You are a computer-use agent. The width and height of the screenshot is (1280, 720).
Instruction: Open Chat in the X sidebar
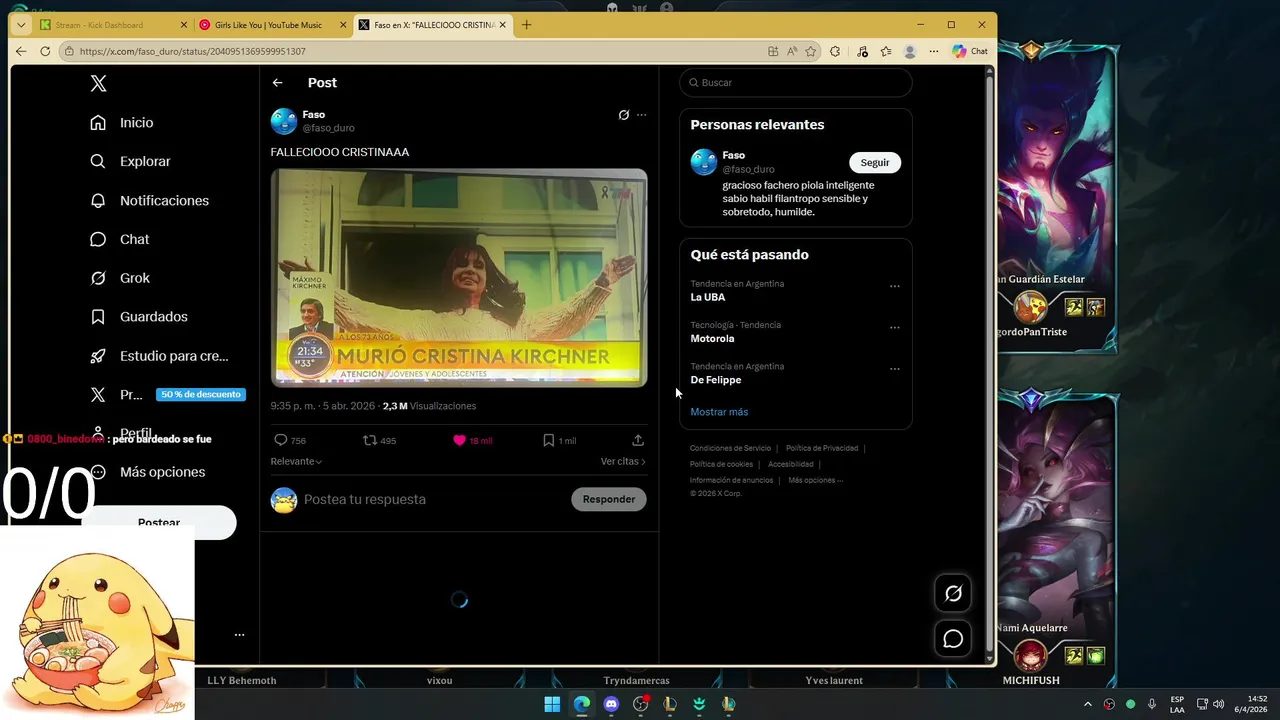(119, 239)
